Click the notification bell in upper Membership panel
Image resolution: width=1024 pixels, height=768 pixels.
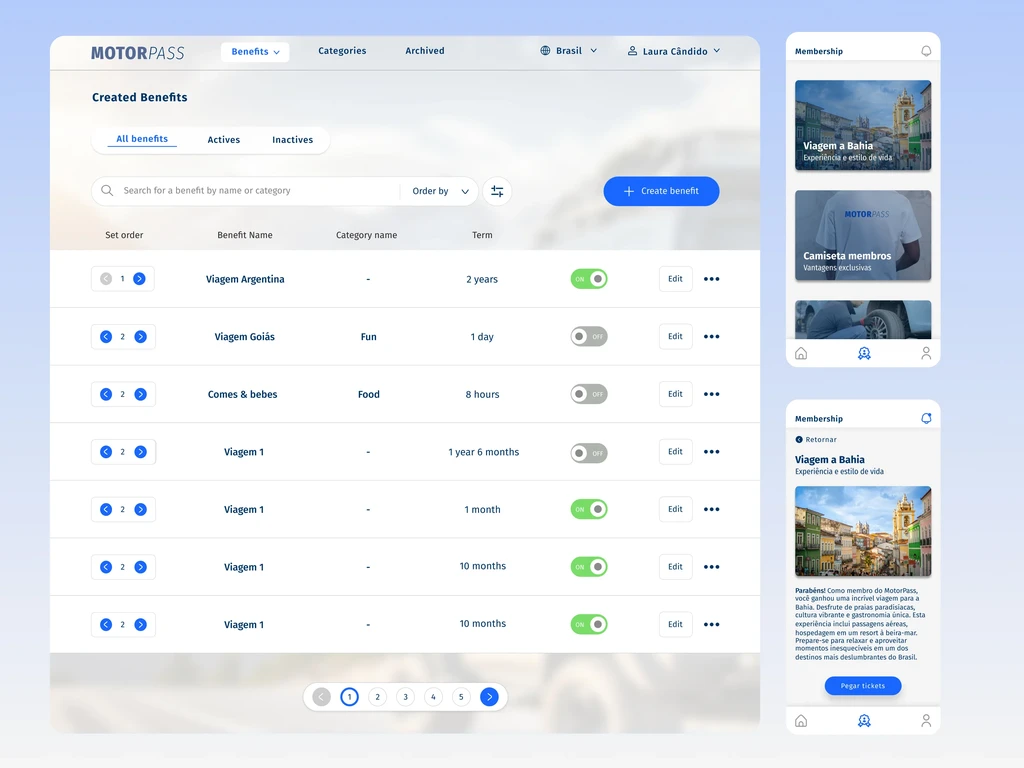tap(925, 51)
